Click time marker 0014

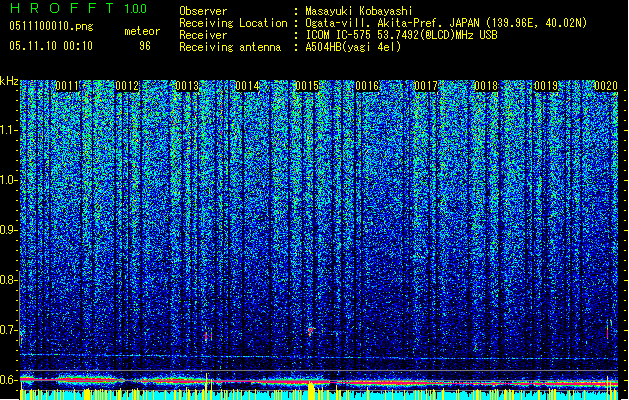coord(247,86)
